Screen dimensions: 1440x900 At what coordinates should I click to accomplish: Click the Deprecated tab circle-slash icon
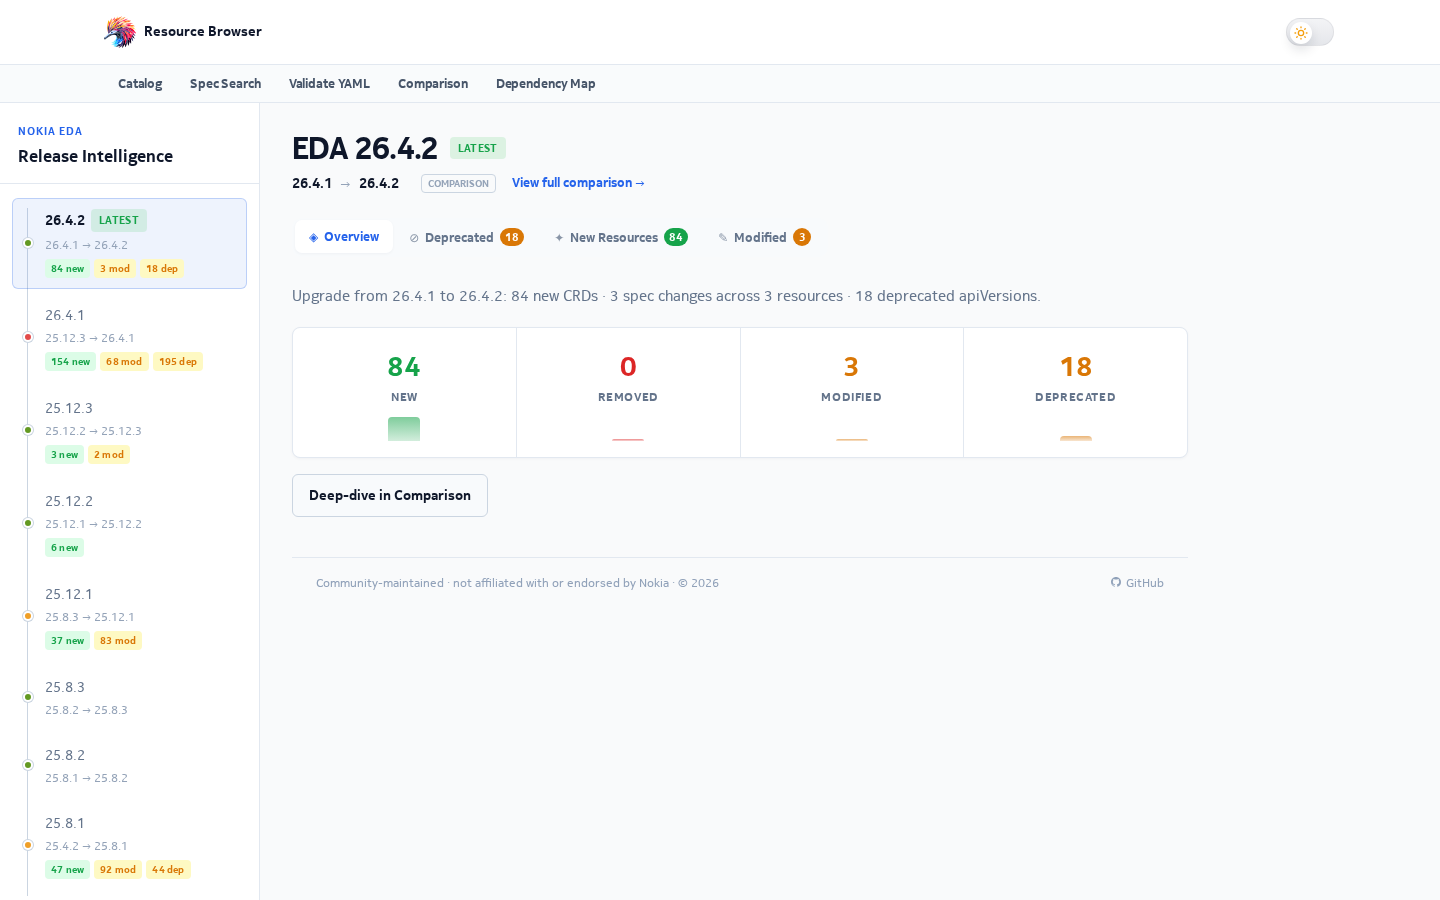[x=414, y=238]
